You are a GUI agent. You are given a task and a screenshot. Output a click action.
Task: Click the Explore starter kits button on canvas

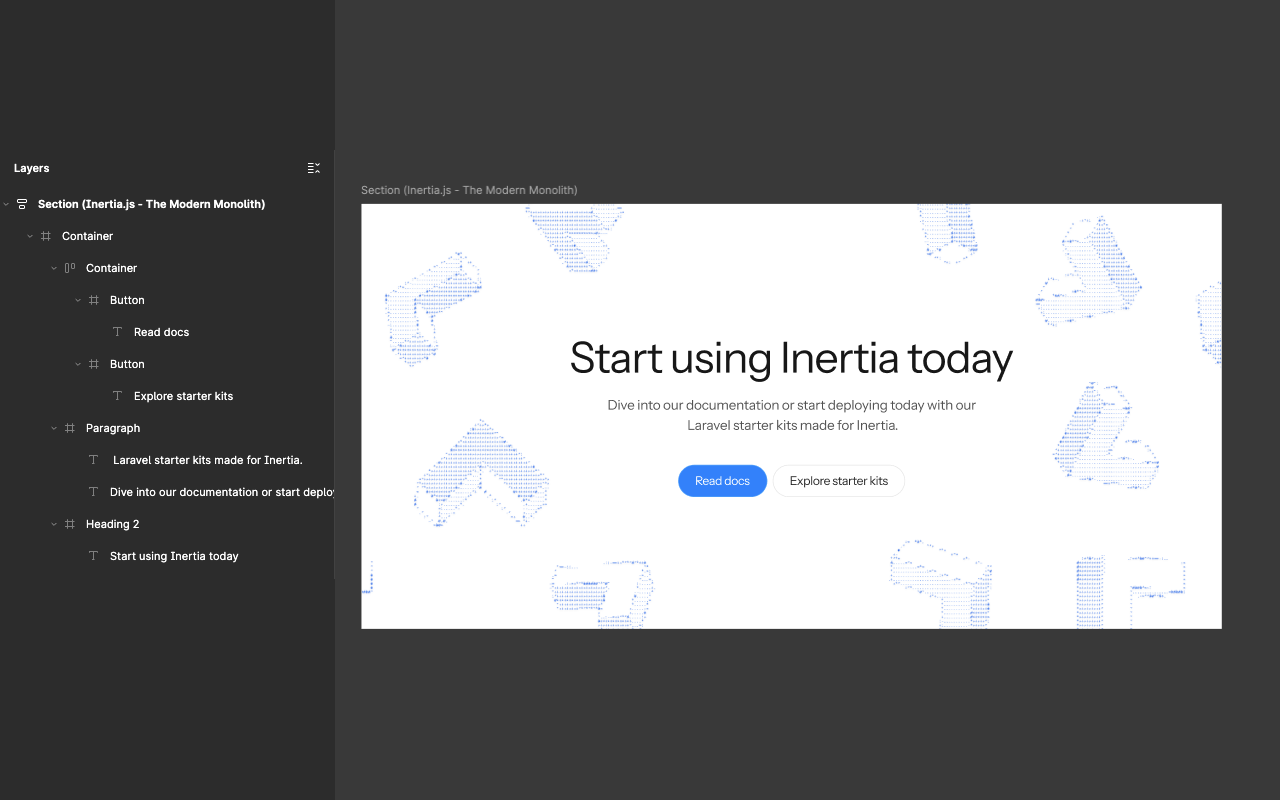click(838, 481)
